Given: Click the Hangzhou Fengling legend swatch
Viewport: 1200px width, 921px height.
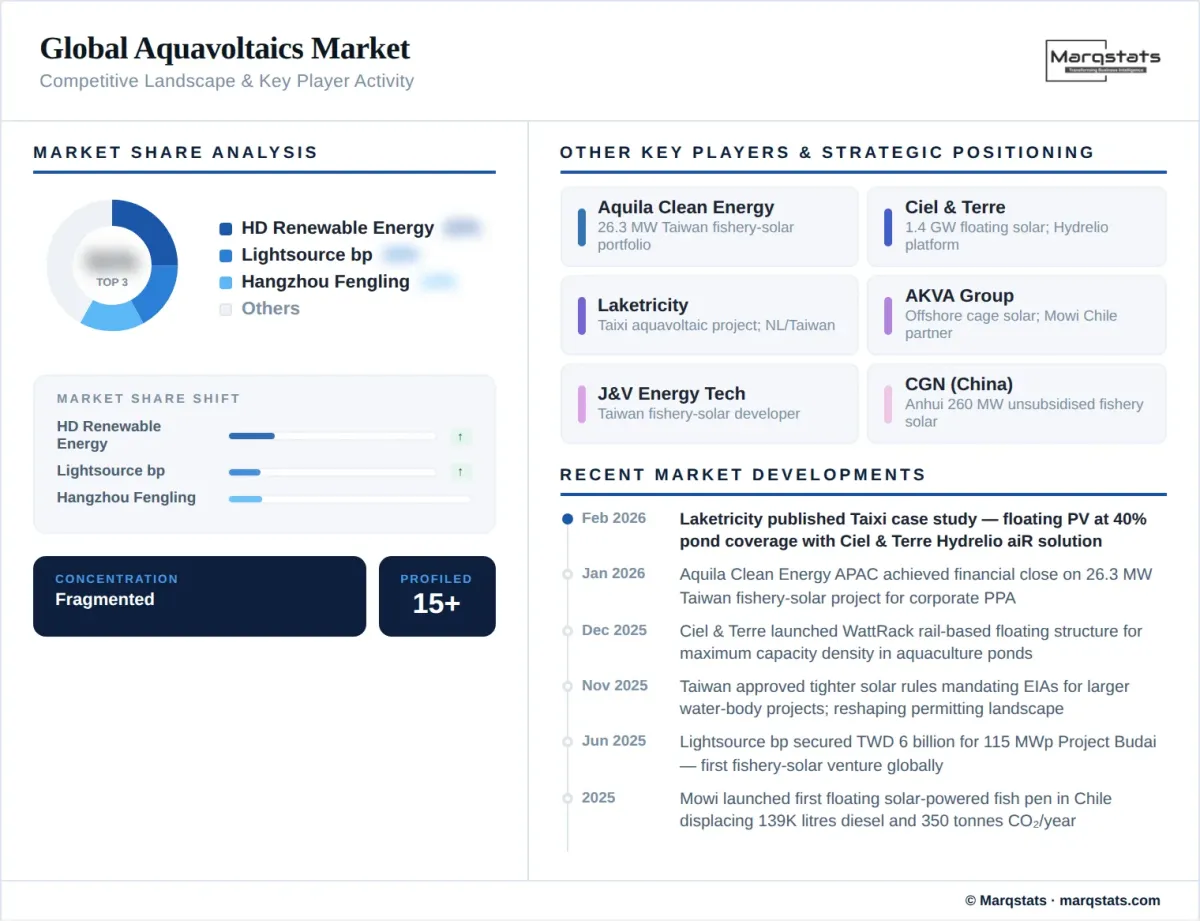Looking at the screenshot, I should click(226, 283).
